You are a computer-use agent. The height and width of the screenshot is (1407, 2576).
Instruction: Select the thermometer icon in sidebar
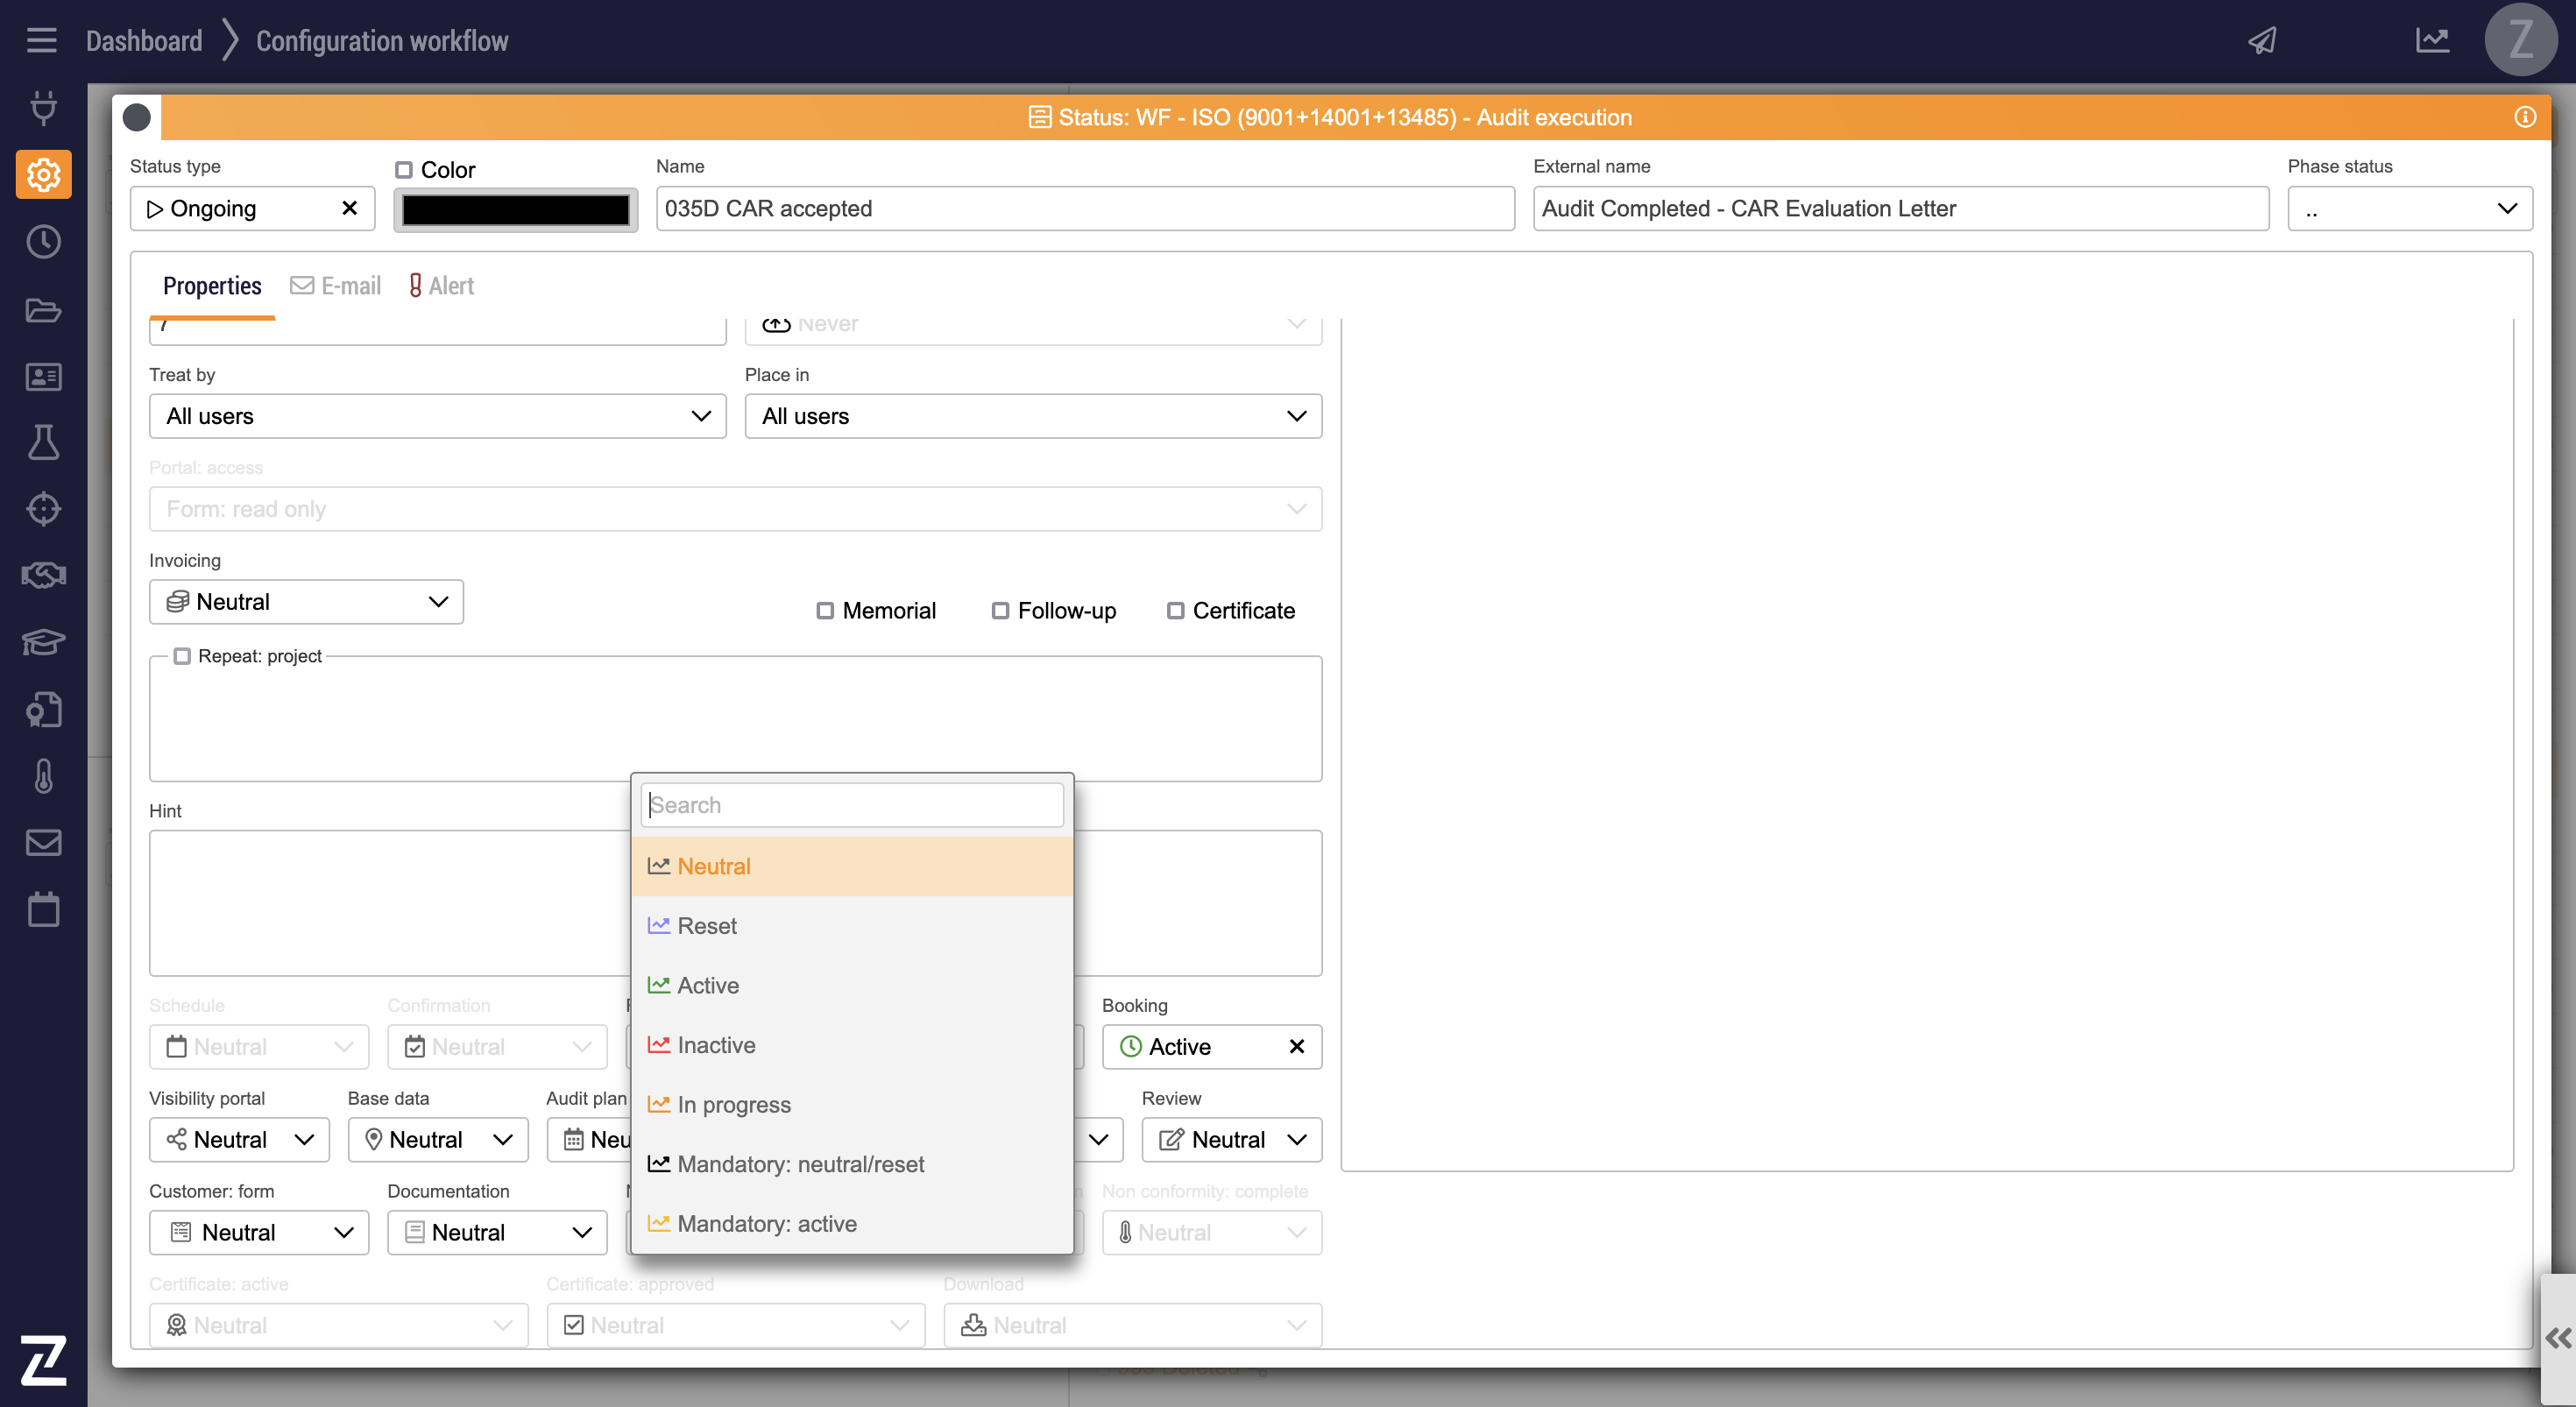[43, 776]
